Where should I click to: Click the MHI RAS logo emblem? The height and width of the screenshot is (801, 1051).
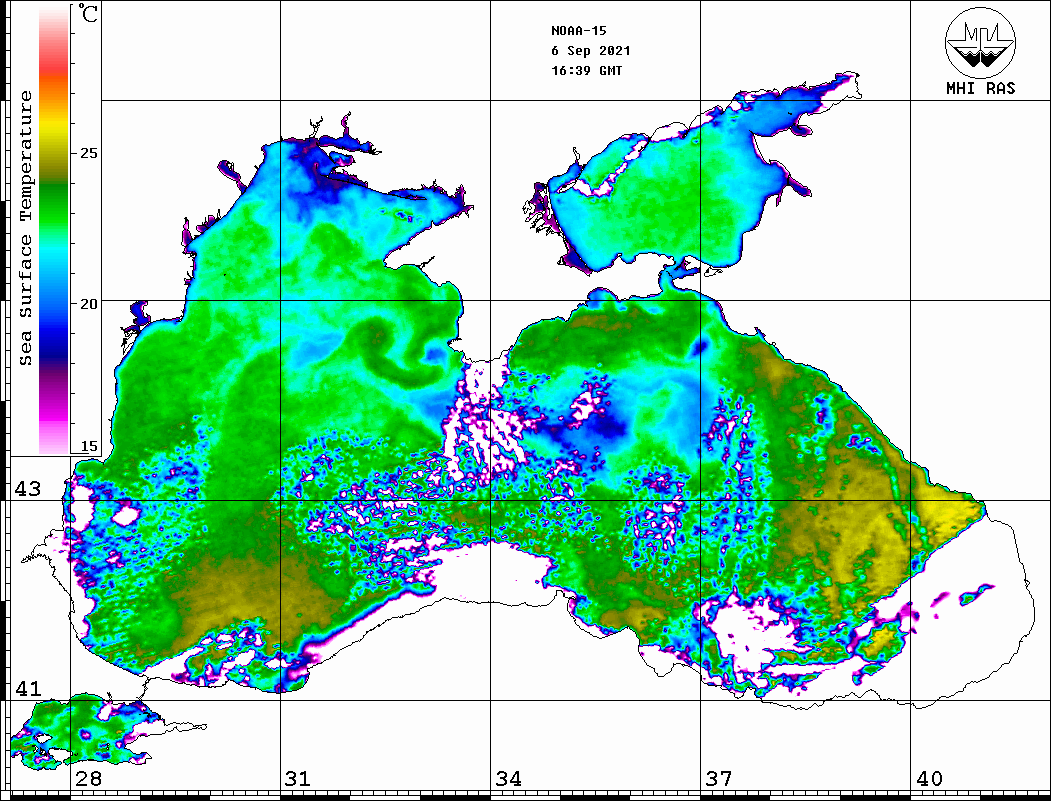[980, 43]
